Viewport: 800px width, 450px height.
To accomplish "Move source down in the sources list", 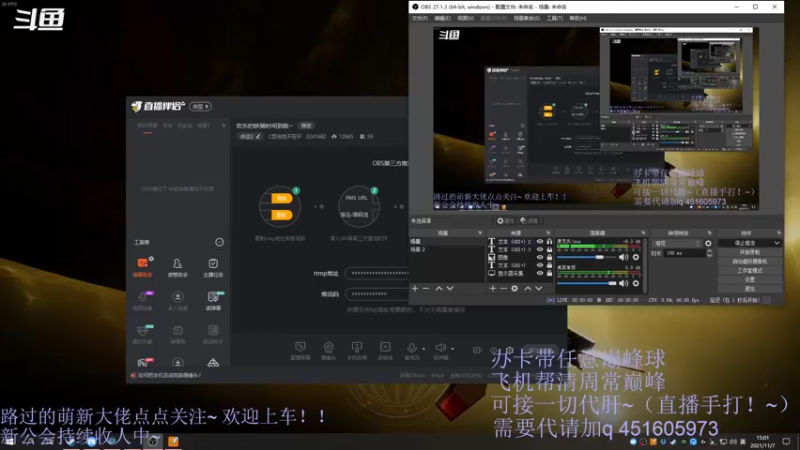I will click(538, 288).
